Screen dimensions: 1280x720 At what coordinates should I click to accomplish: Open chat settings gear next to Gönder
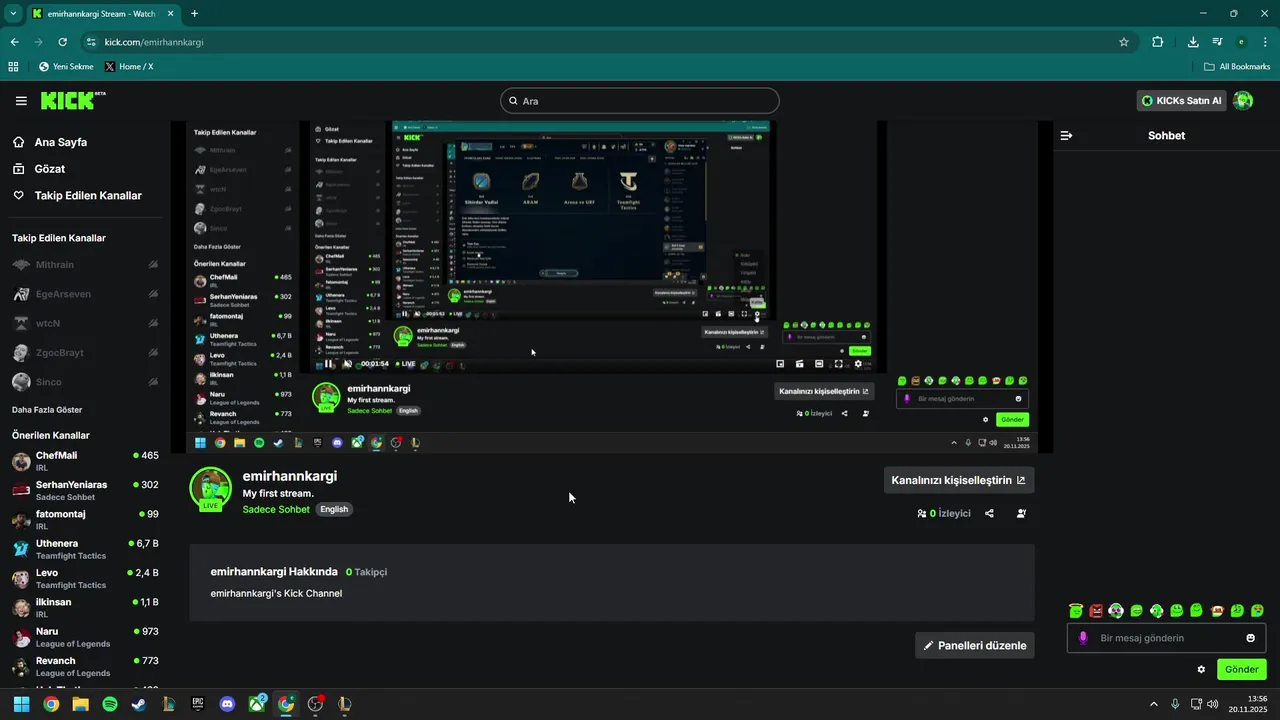pyautogui.click(x=1201, y=670)
